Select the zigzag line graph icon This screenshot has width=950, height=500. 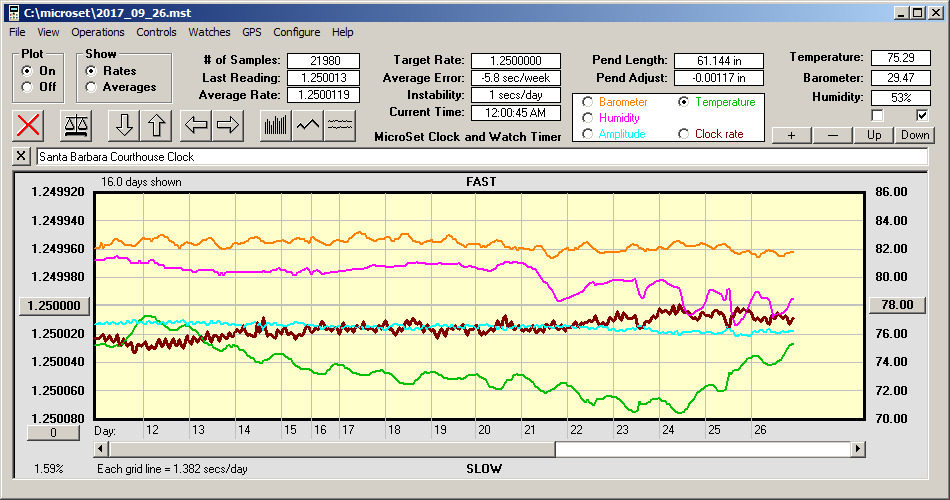click(308, 125)
